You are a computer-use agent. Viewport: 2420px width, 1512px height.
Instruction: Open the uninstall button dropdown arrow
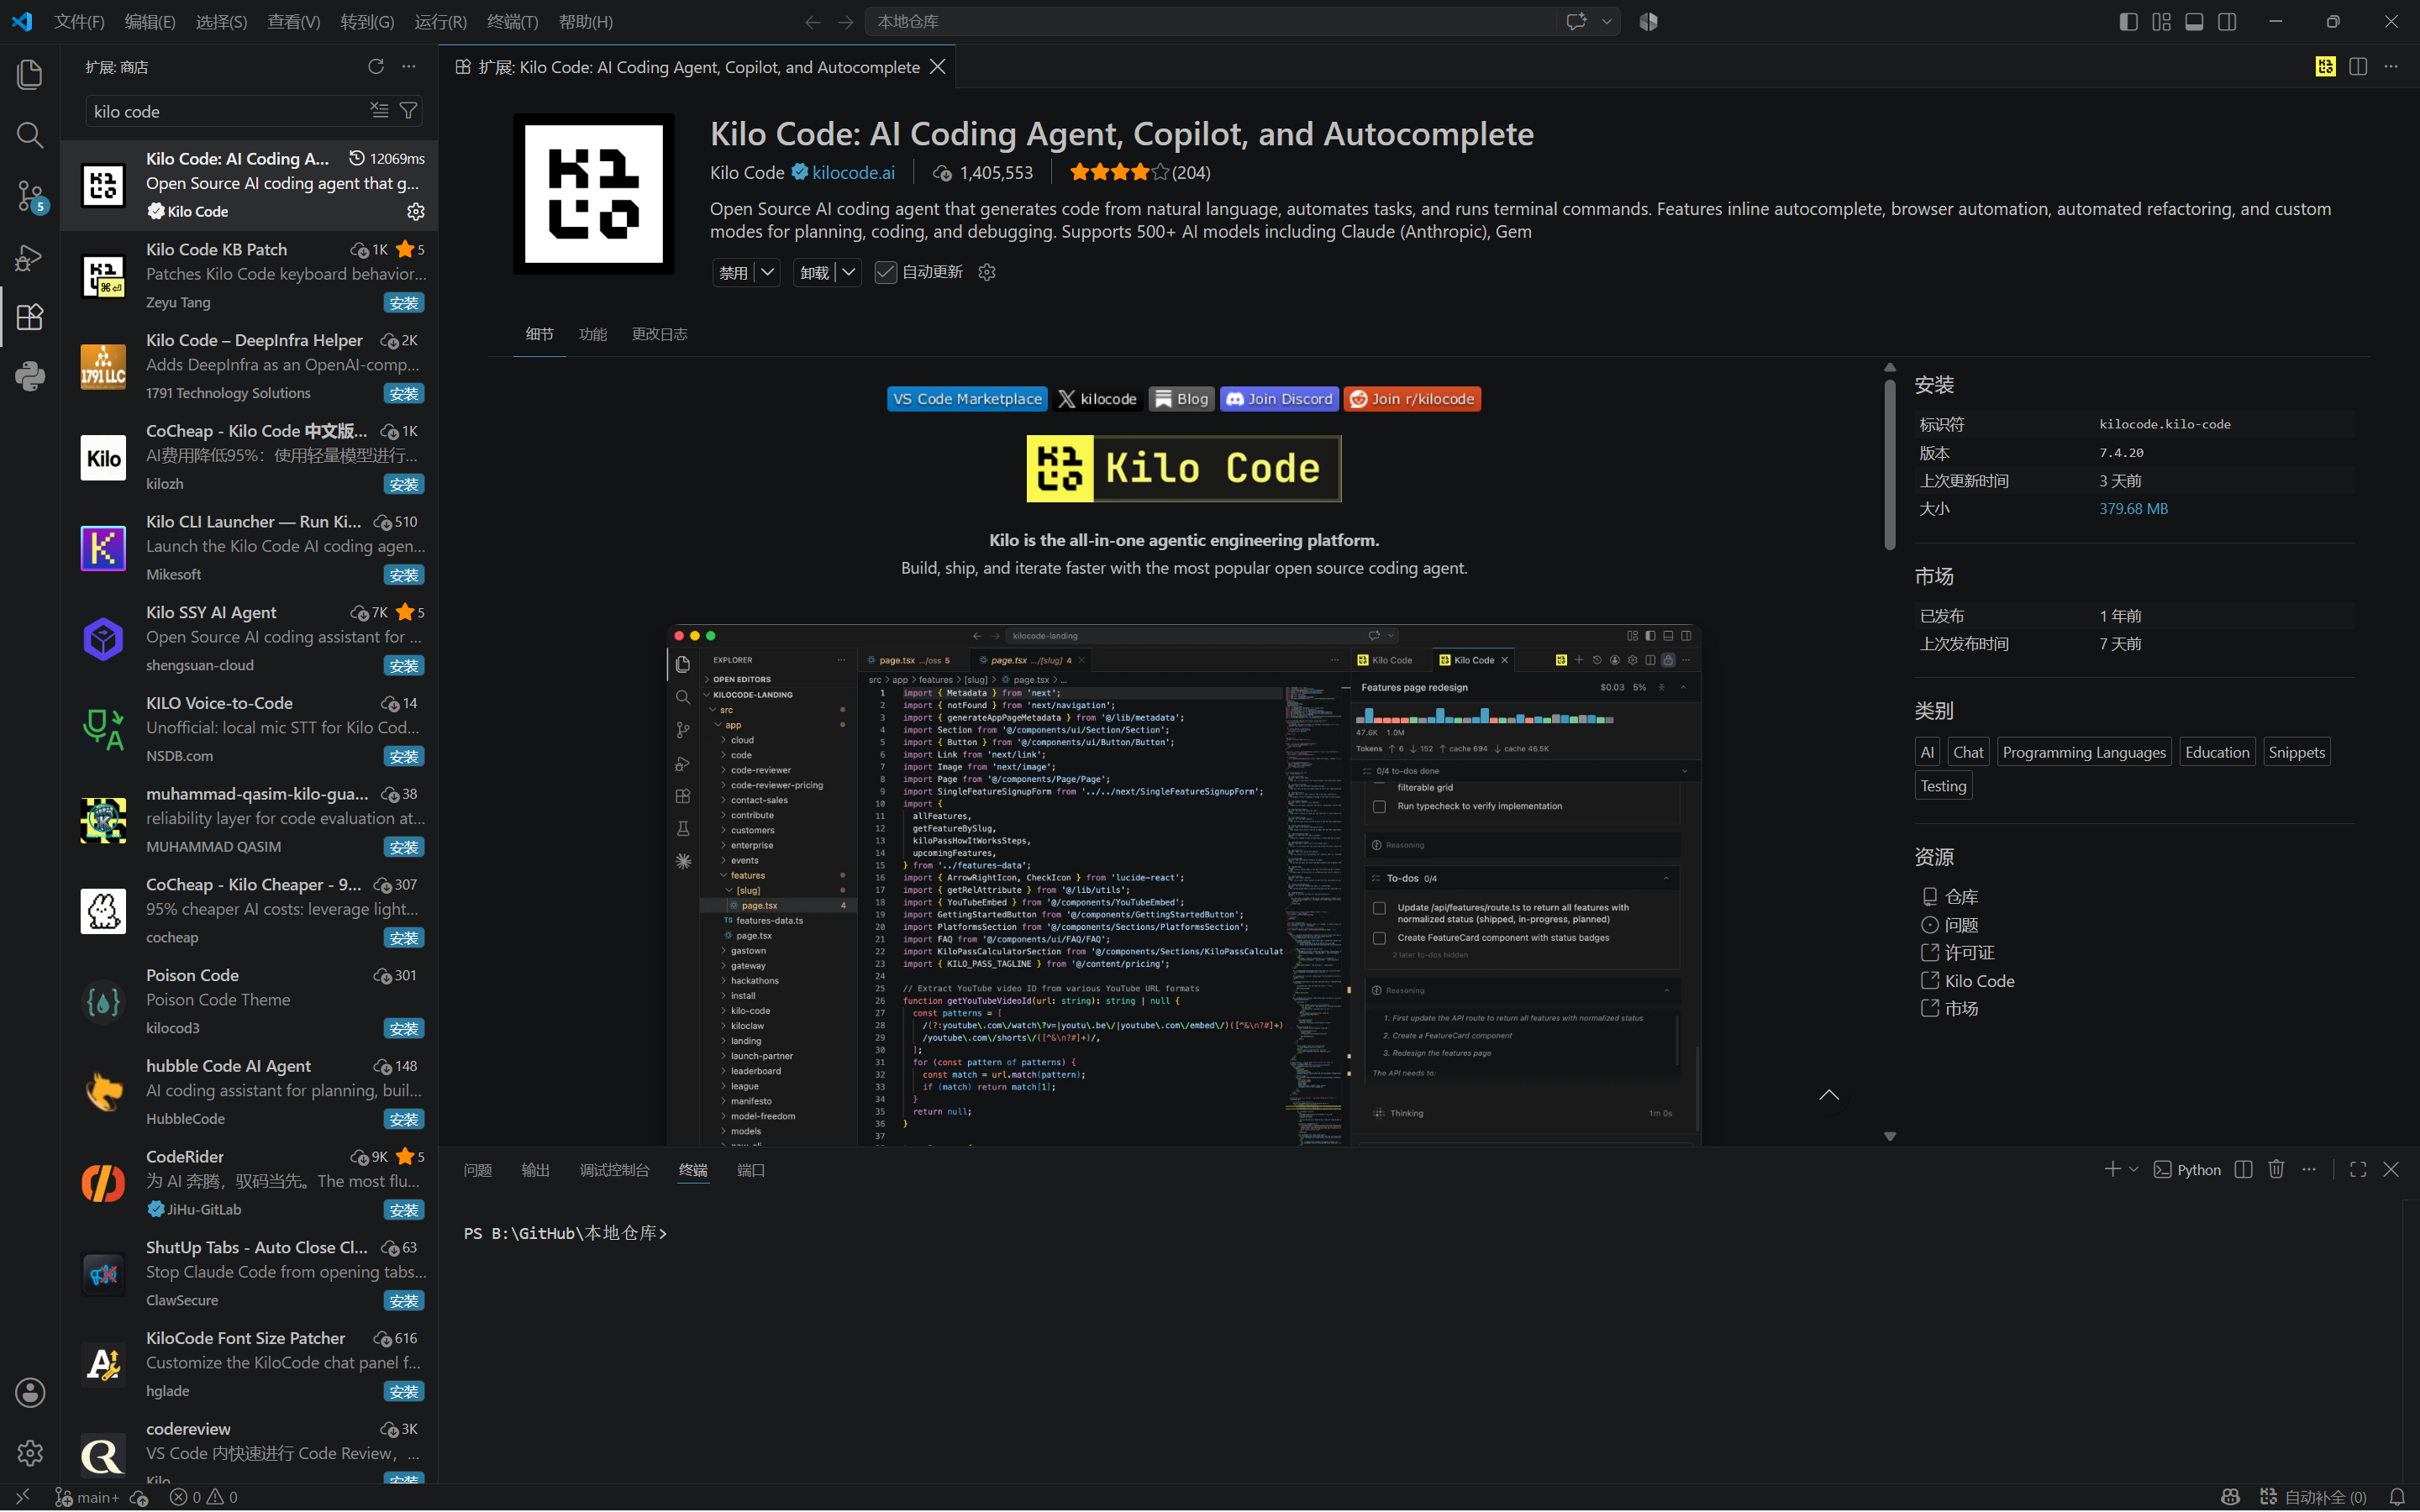pos(849,272)
